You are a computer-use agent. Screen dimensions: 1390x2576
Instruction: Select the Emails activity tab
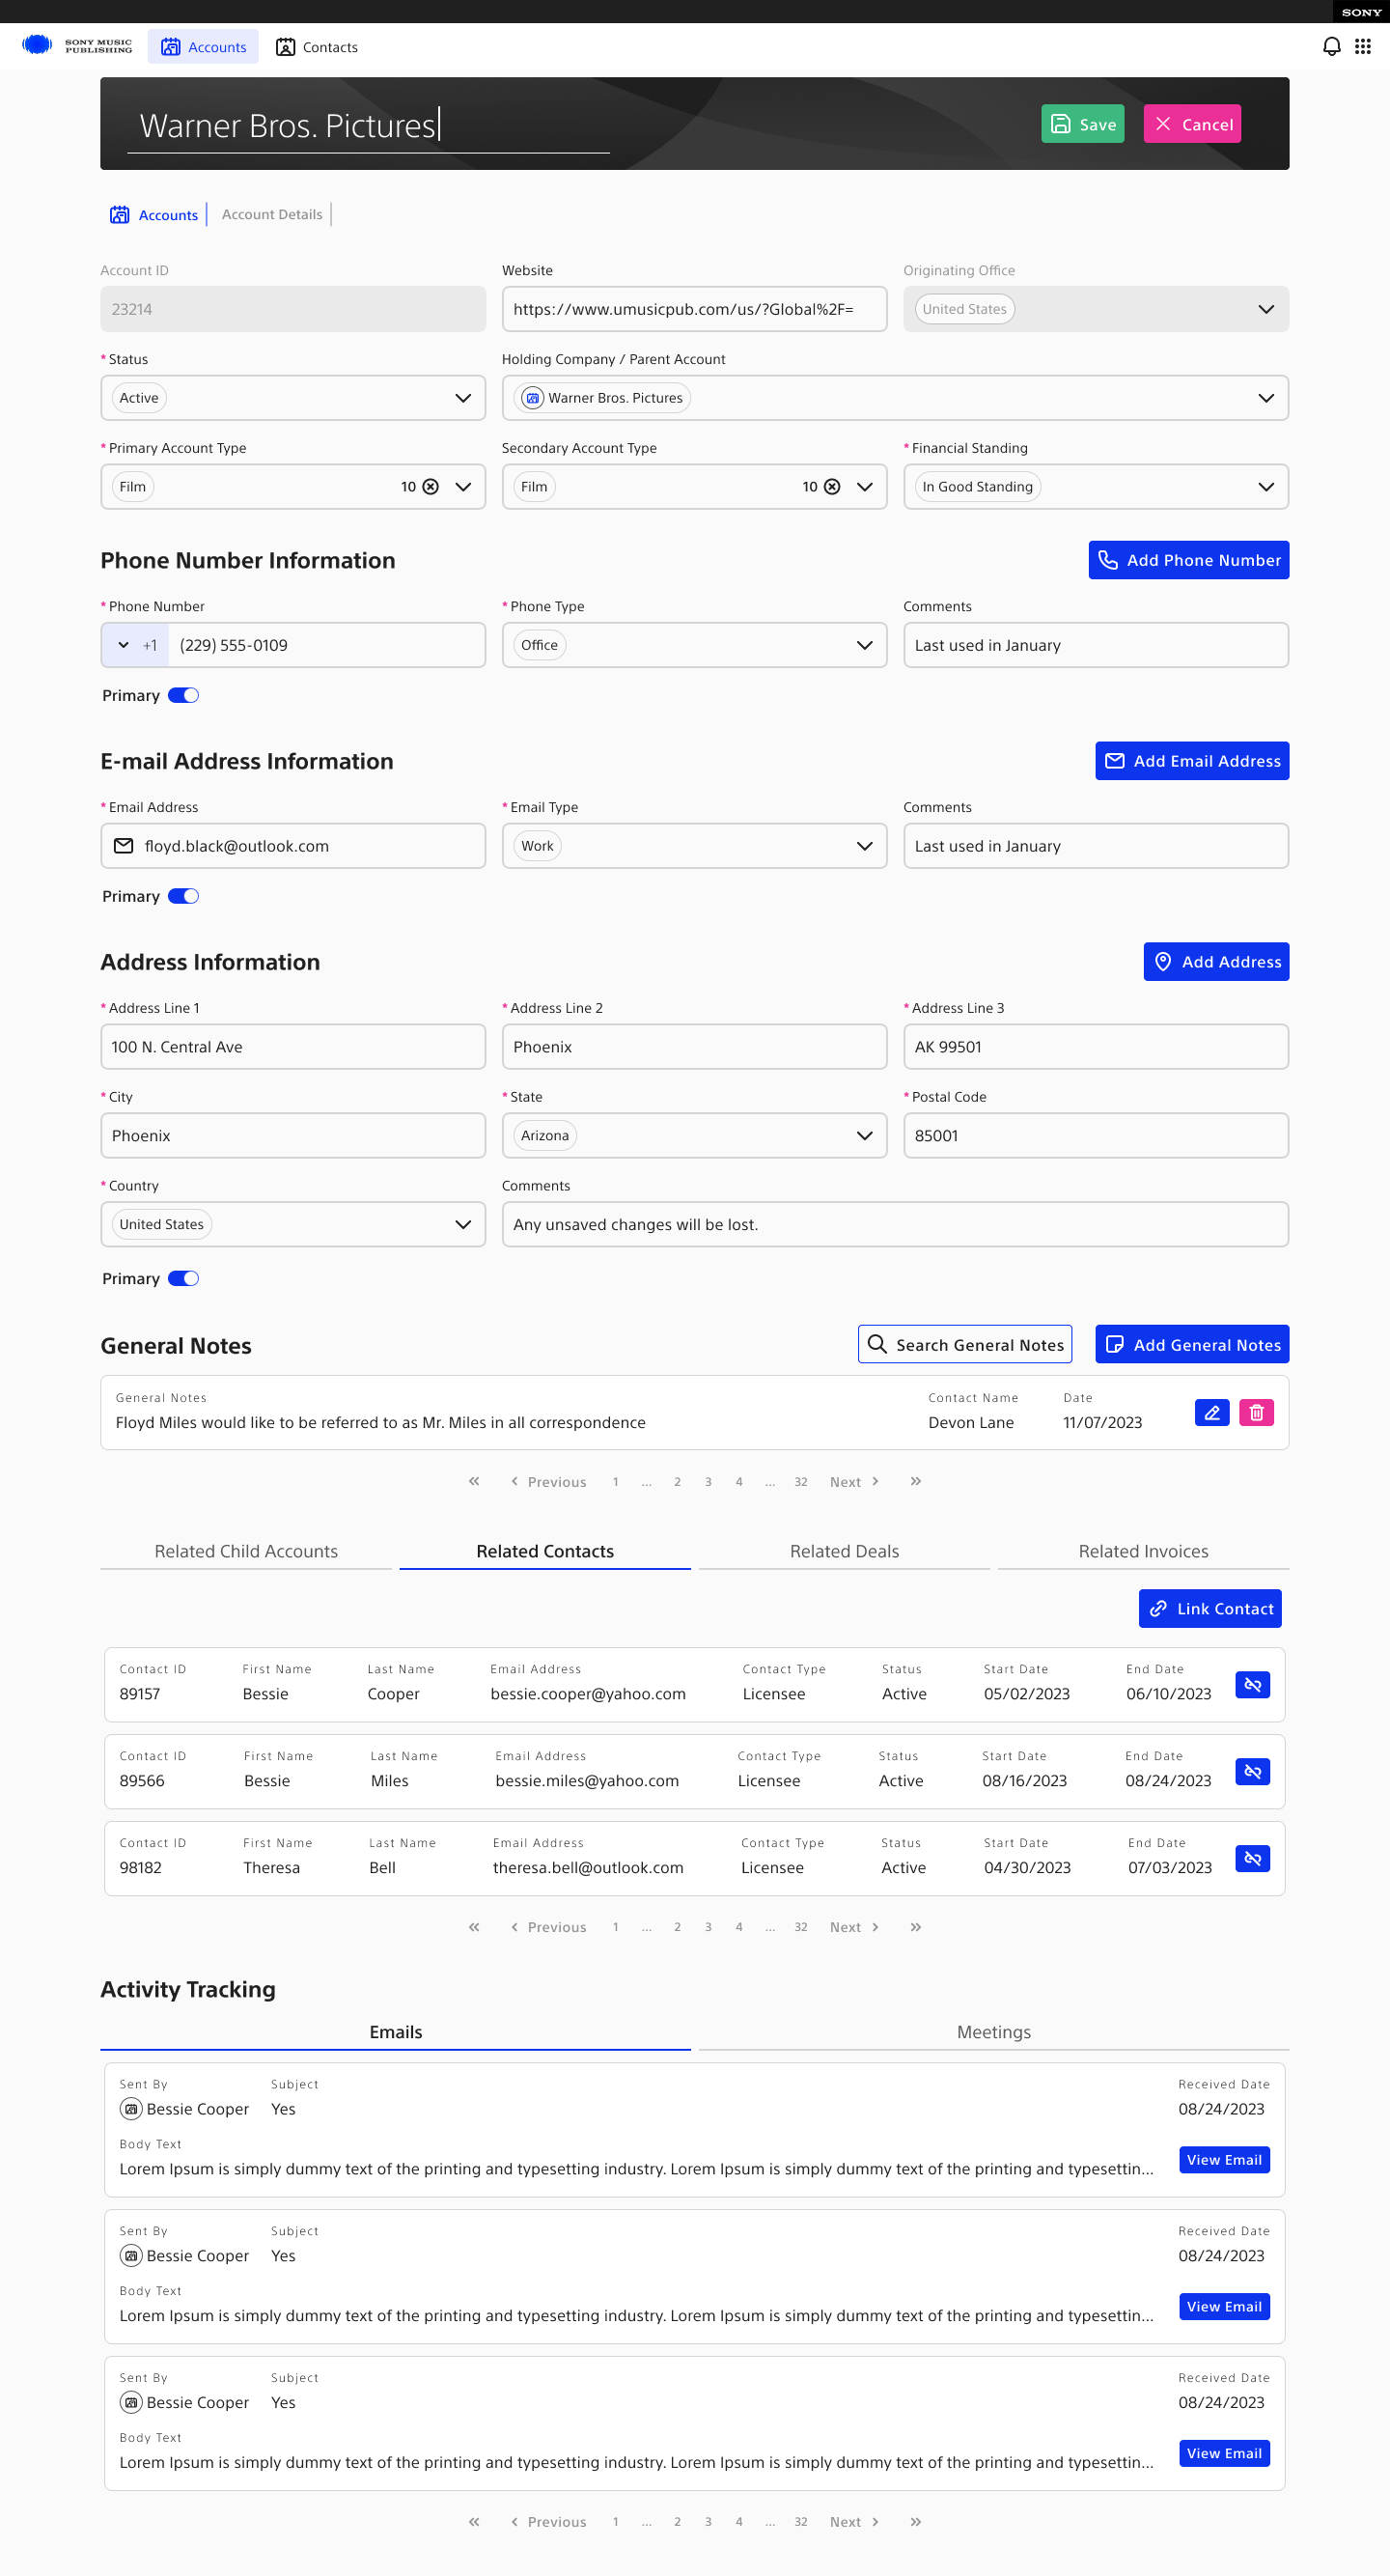click(x=395, y=2032)
